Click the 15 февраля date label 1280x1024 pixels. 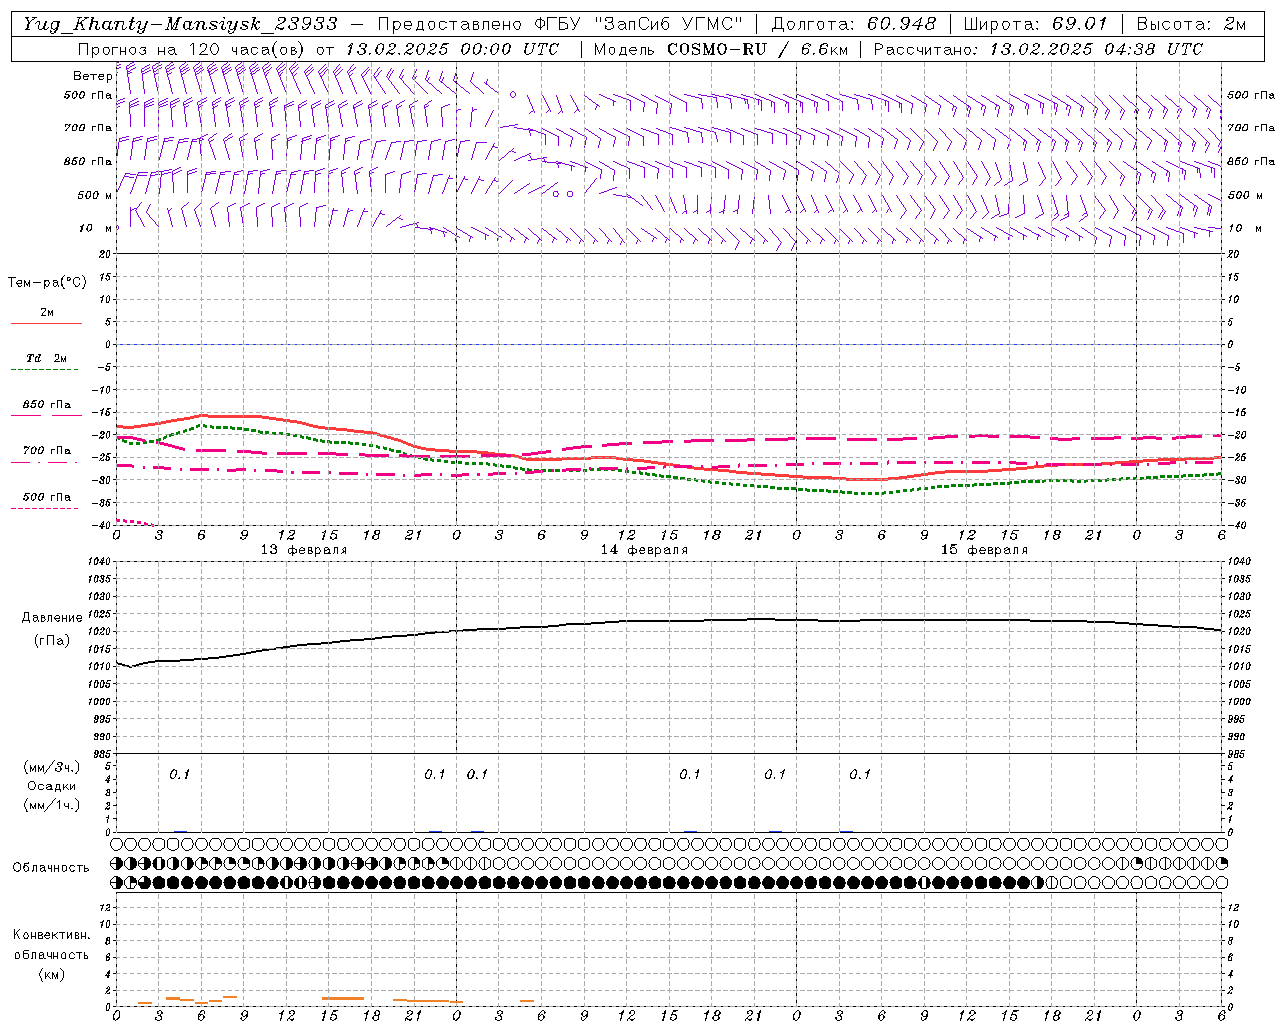[984, 550]
